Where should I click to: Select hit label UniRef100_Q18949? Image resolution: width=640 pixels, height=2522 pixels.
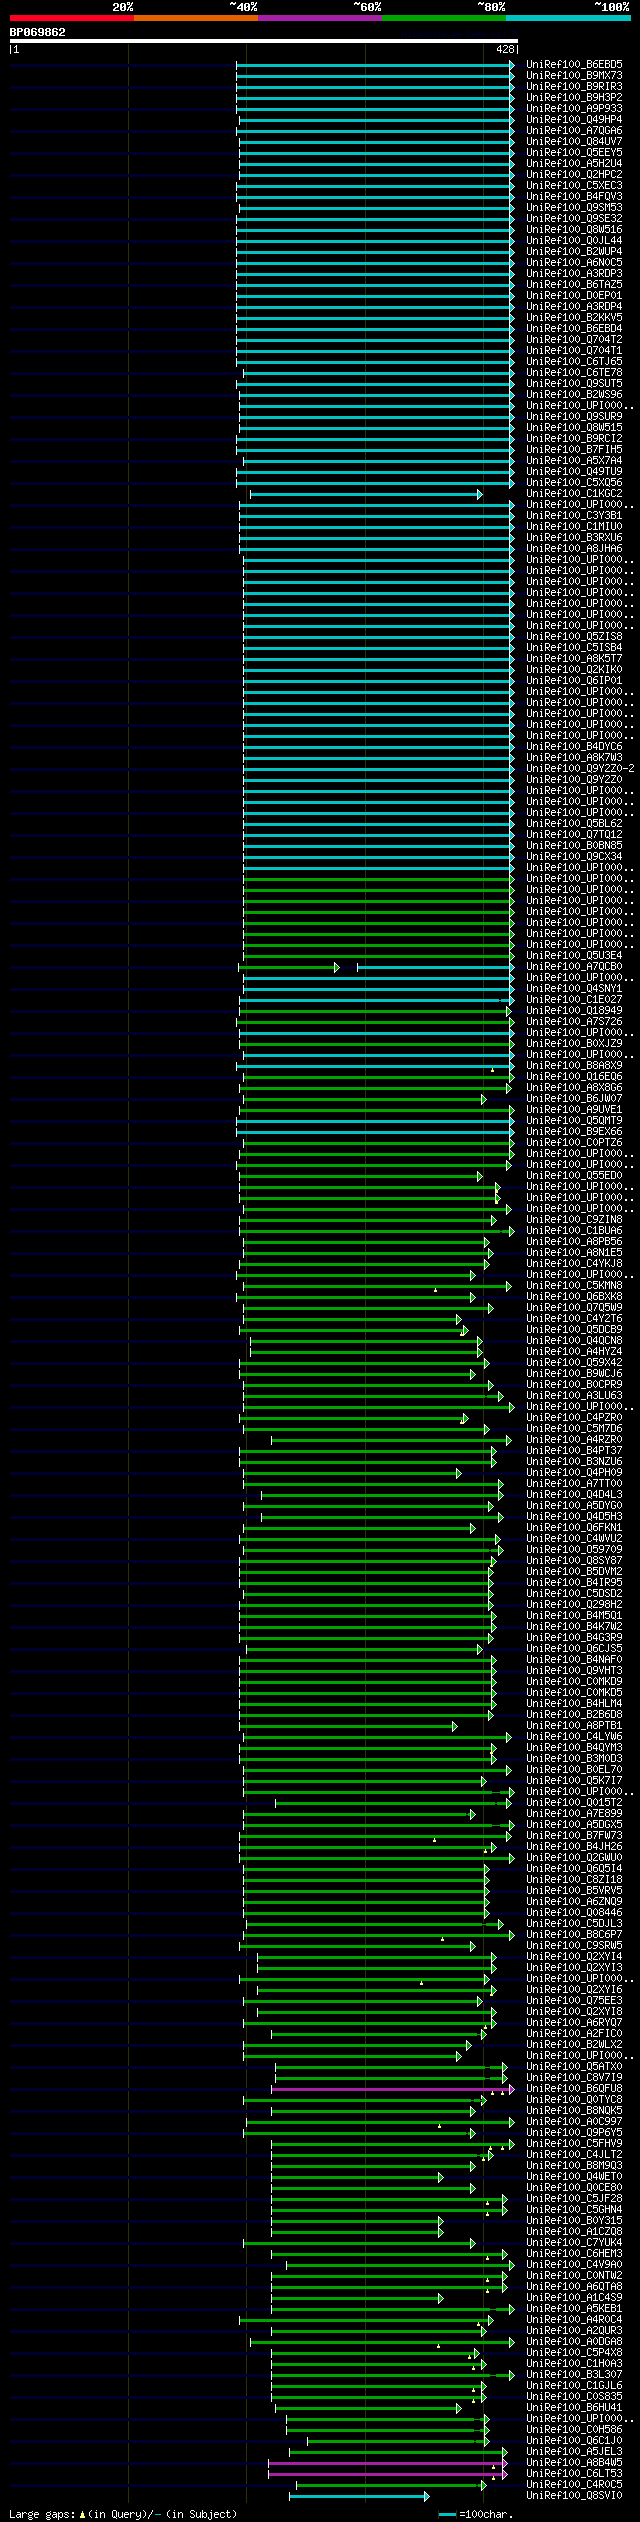(574, 1011)
